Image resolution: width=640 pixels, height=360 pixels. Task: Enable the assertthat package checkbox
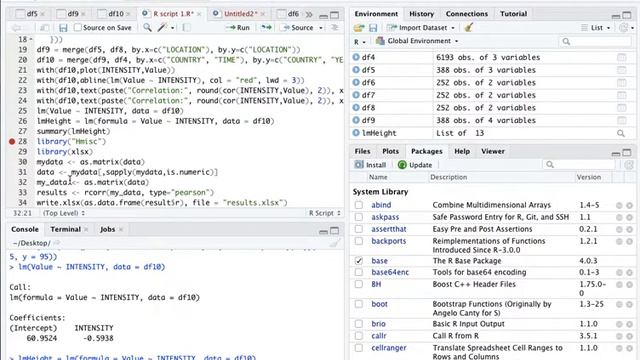point(359,229)
